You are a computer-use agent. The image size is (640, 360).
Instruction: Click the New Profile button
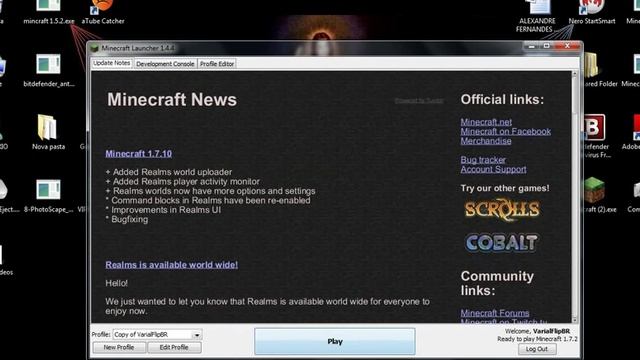(x=119, y=347)
